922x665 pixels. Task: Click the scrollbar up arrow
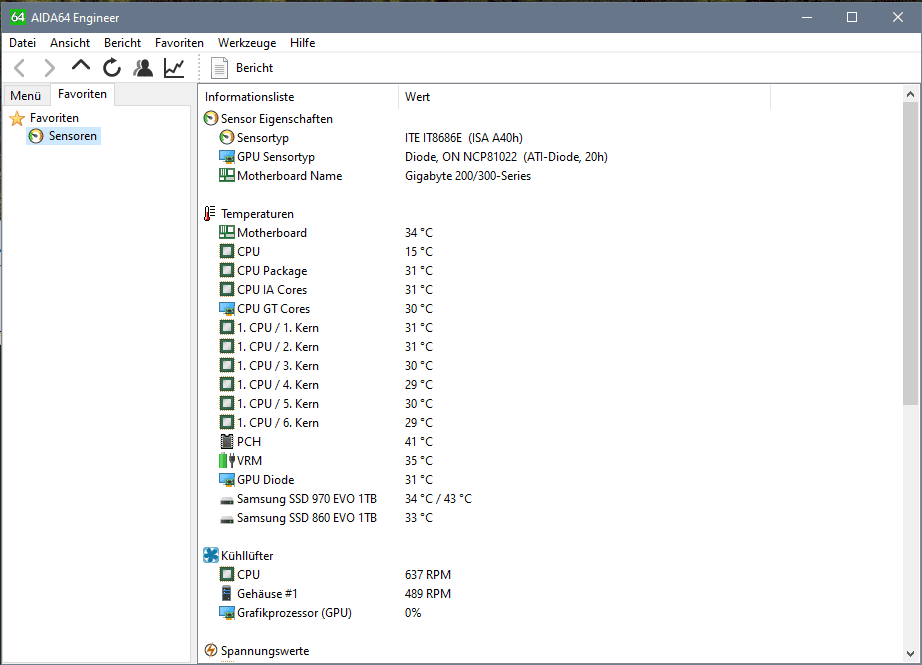pyautogui.click(x=910, y=94)
